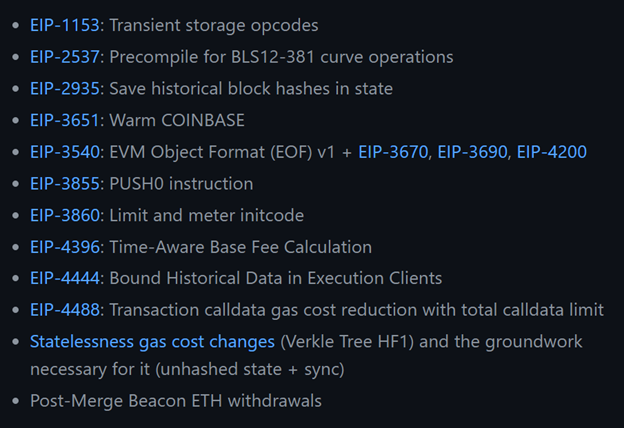Open the EIP-4200 link
This screenshot has height=428, width=624.
point(552,152)
